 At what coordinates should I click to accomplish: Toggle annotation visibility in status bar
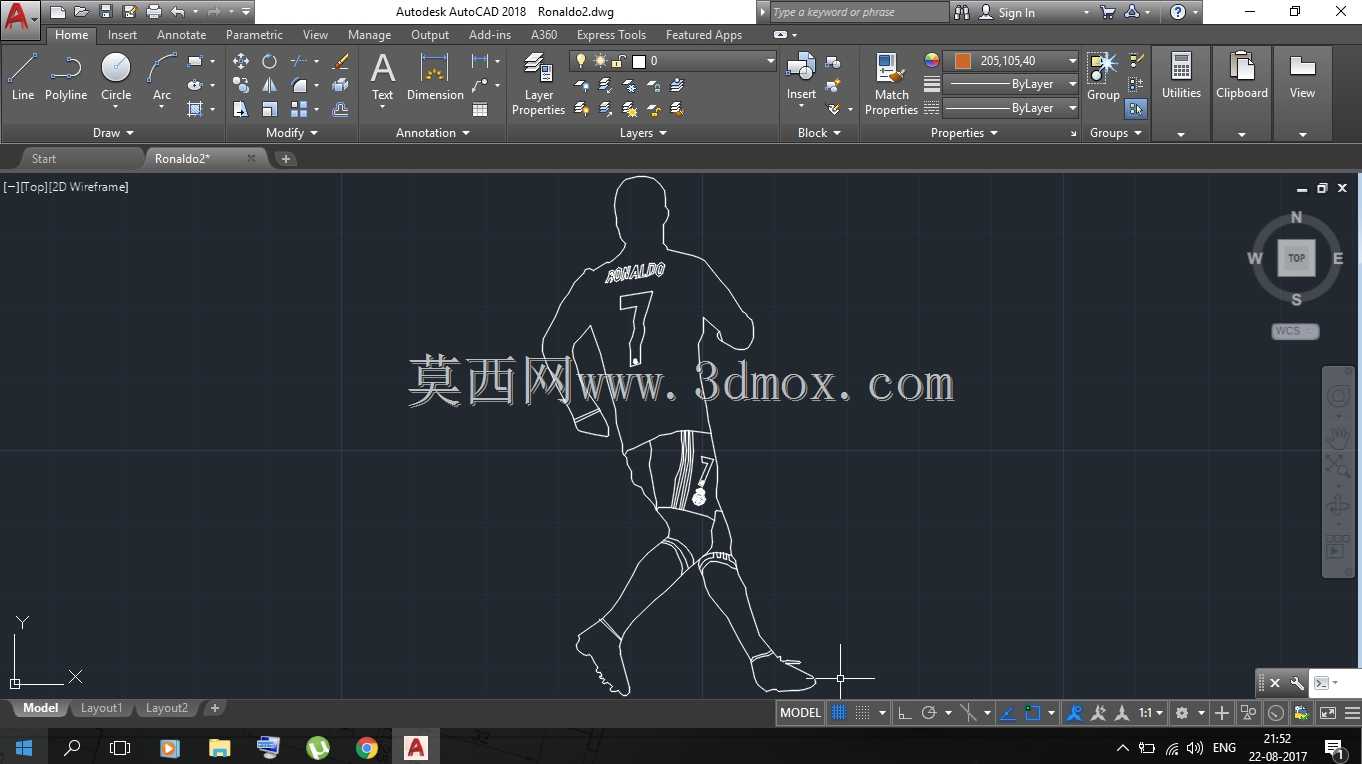coord(1075,713)
